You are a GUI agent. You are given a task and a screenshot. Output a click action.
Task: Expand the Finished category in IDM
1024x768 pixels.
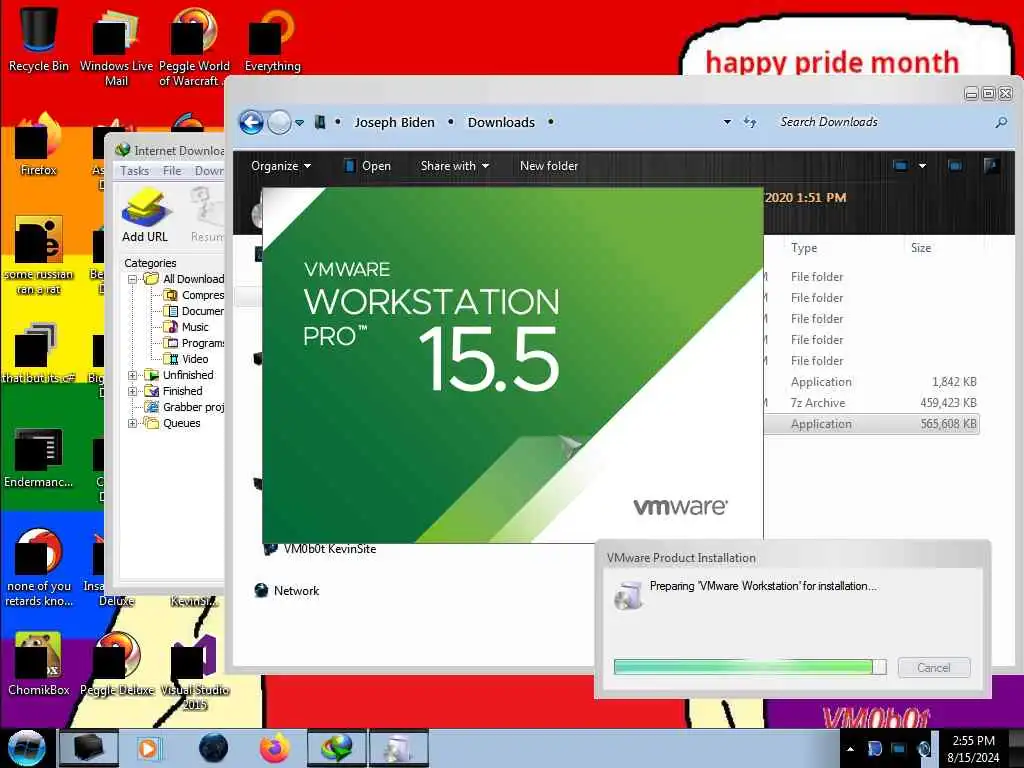pos(133,391)
